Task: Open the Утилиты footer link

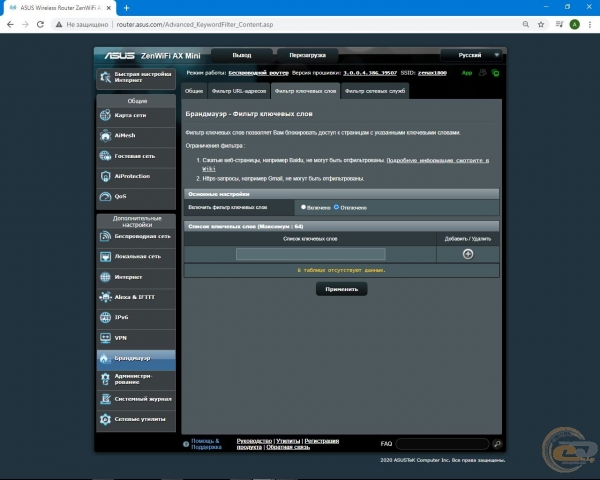Action: pyautogui.click(x=288, y=441)
